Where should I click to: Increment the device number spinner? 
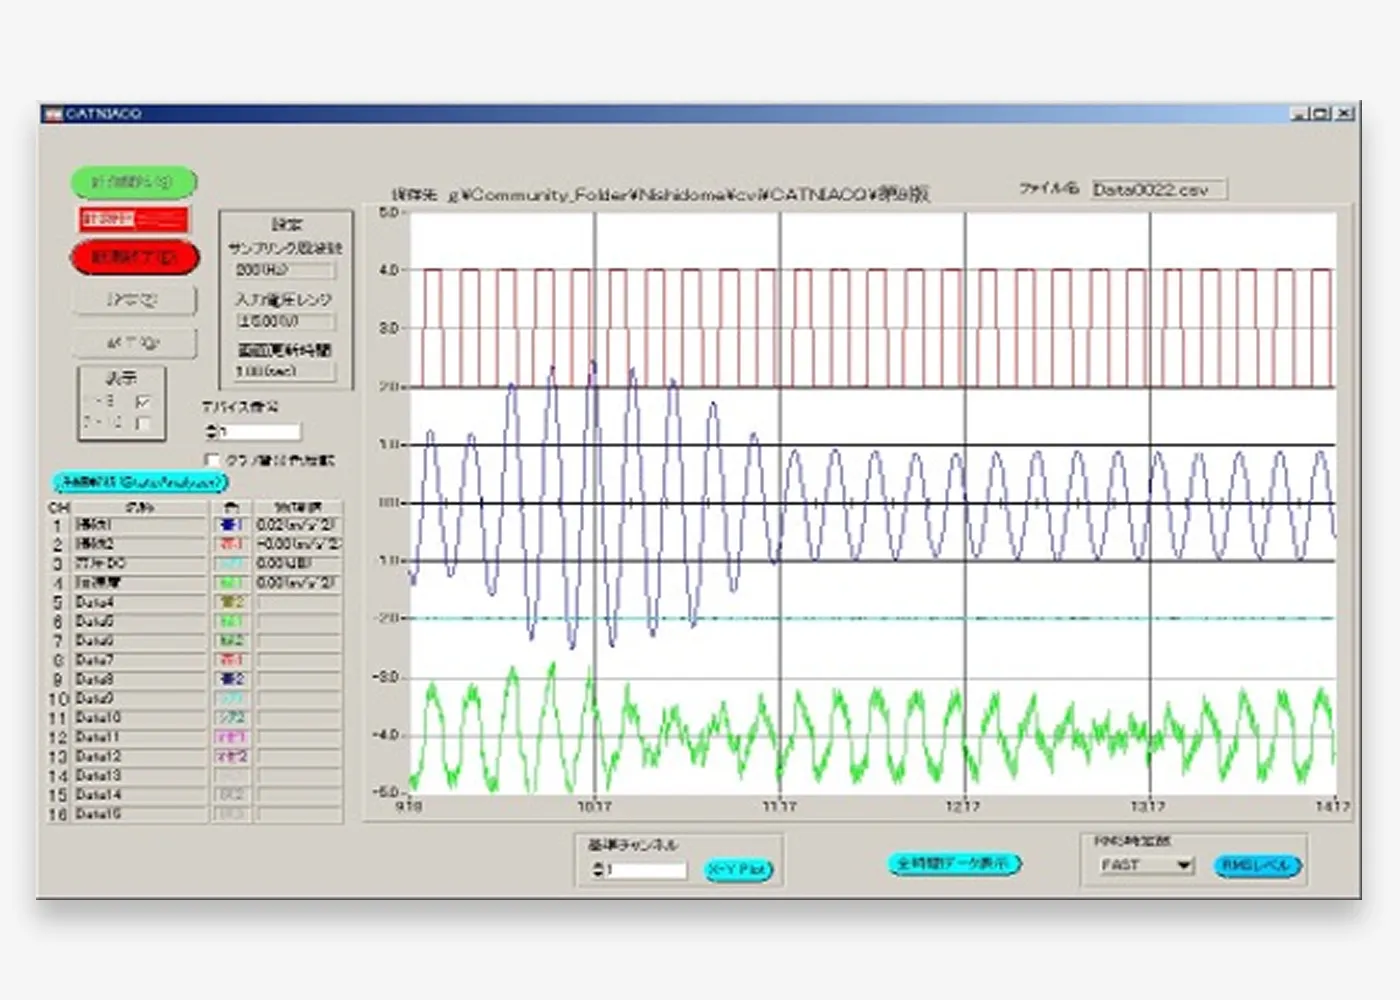click(x=210, y=427)
